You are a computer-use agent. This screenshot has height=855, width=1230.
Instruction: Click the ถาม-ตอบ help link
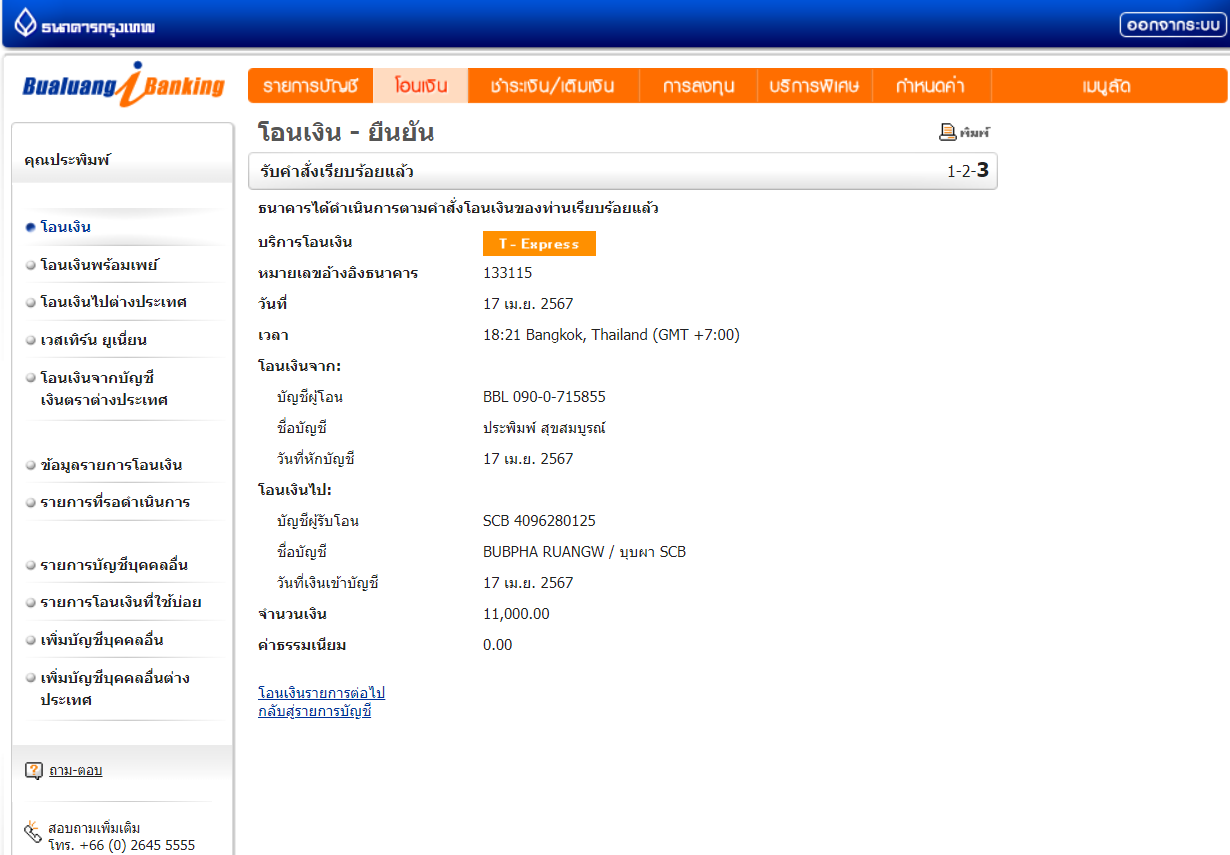point(75,770)
